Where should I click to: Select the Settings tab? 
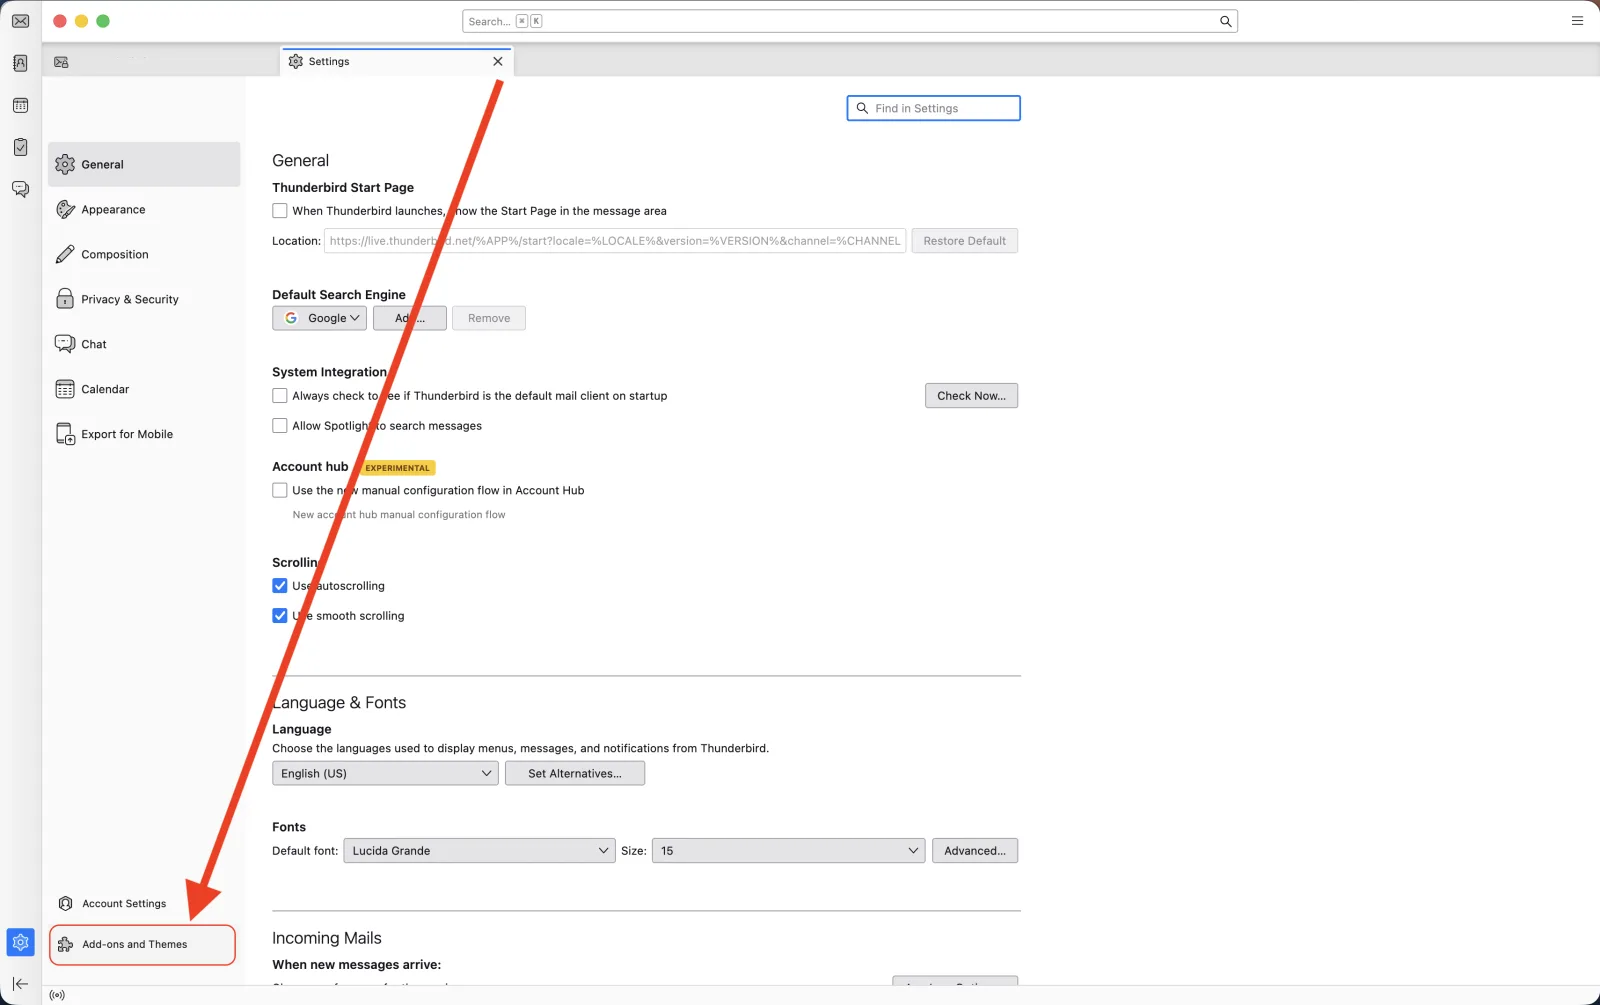[x=397, y=61]
